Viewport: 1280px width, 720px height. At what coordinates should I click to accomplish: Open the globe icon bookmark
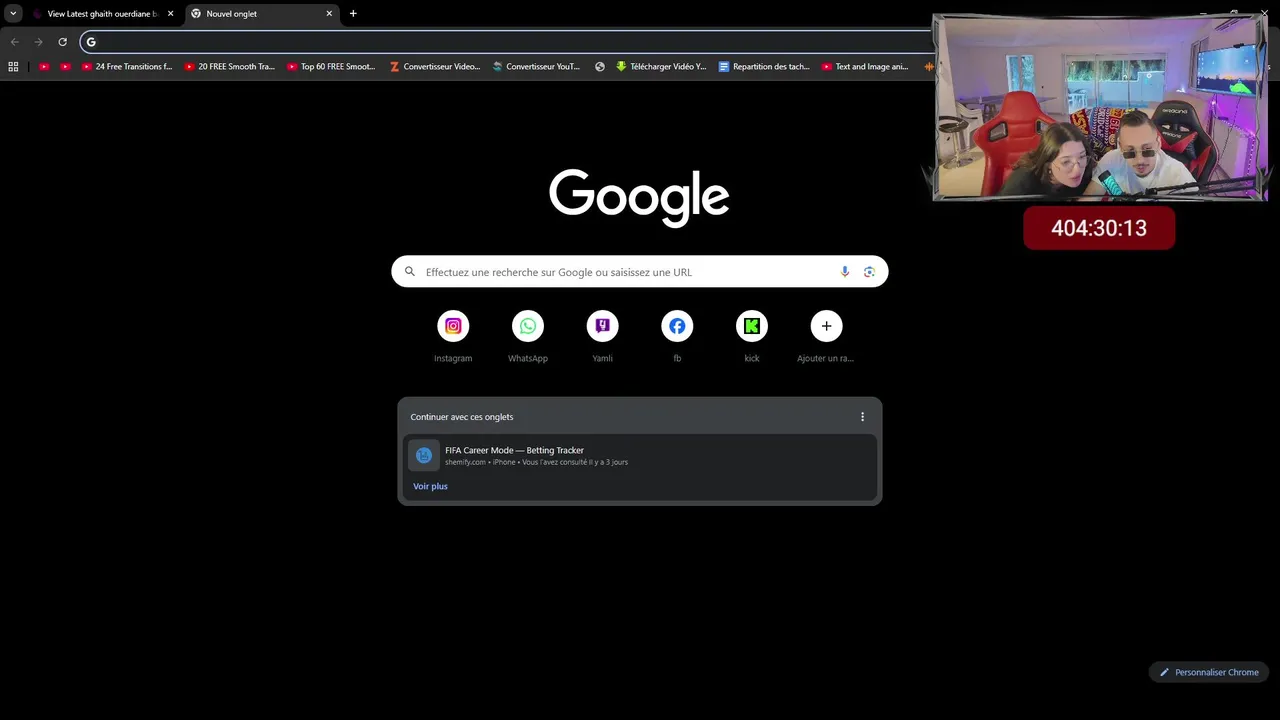click(600, 67)
